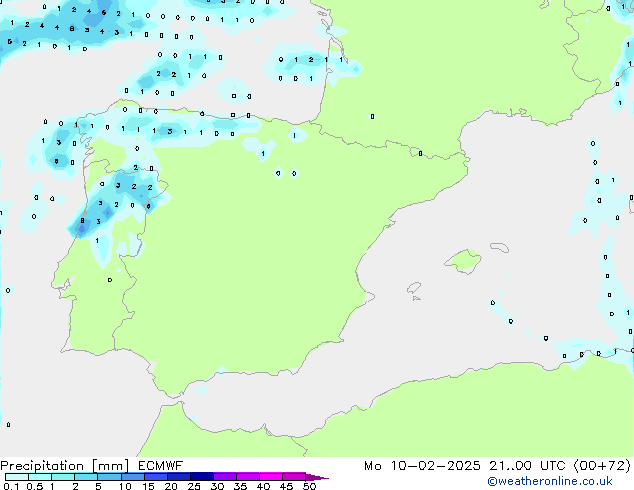Click Ibiza island outline on the map
Image resolution: width=634 pixels, height=490 pixels.
414,288
